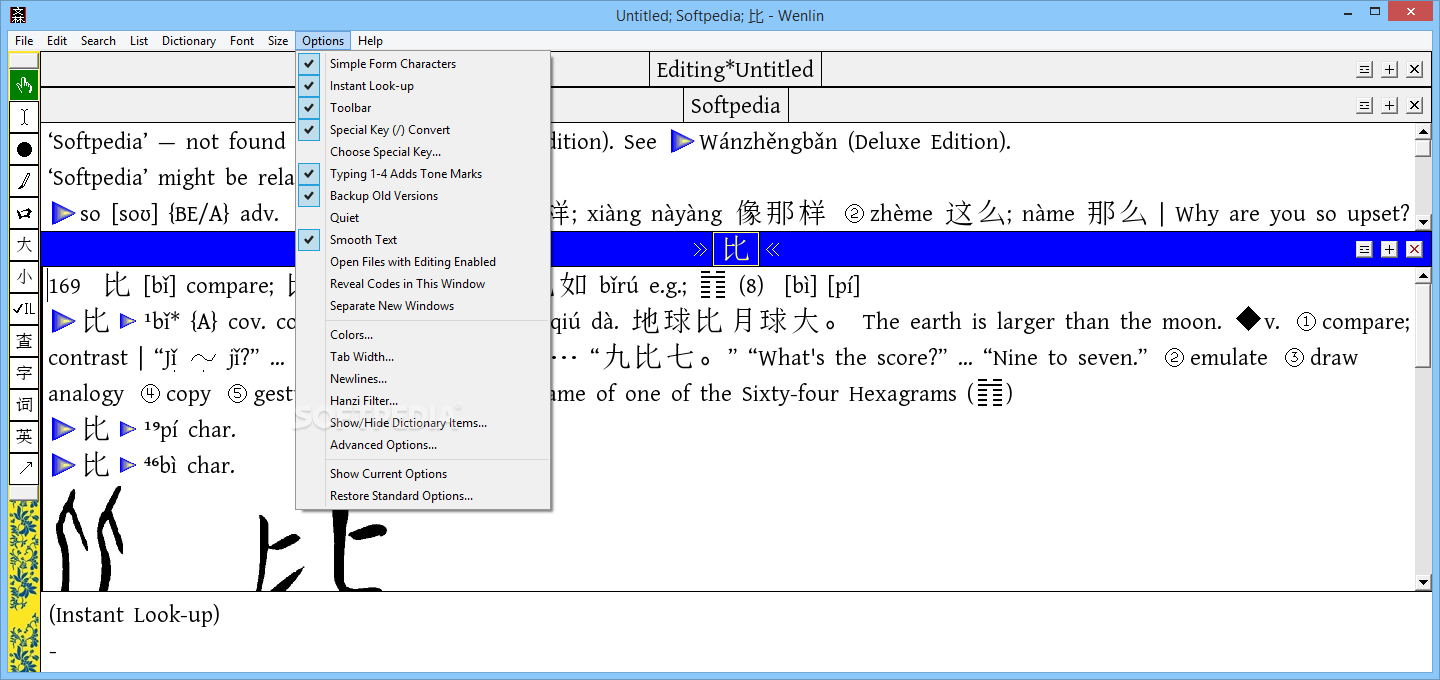The image size is (1440, 680).
Task: Open the Font menu
Action: pos(242,41)
